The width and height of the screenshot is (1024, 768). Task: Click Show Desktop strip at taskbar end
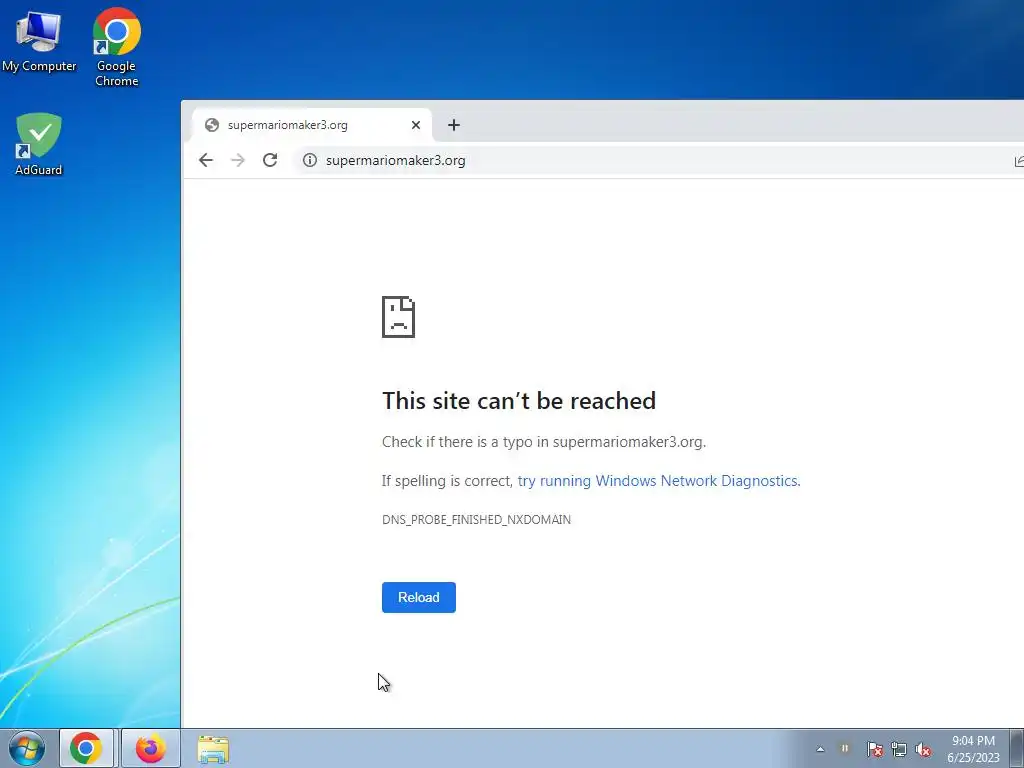coord(1017,748)
